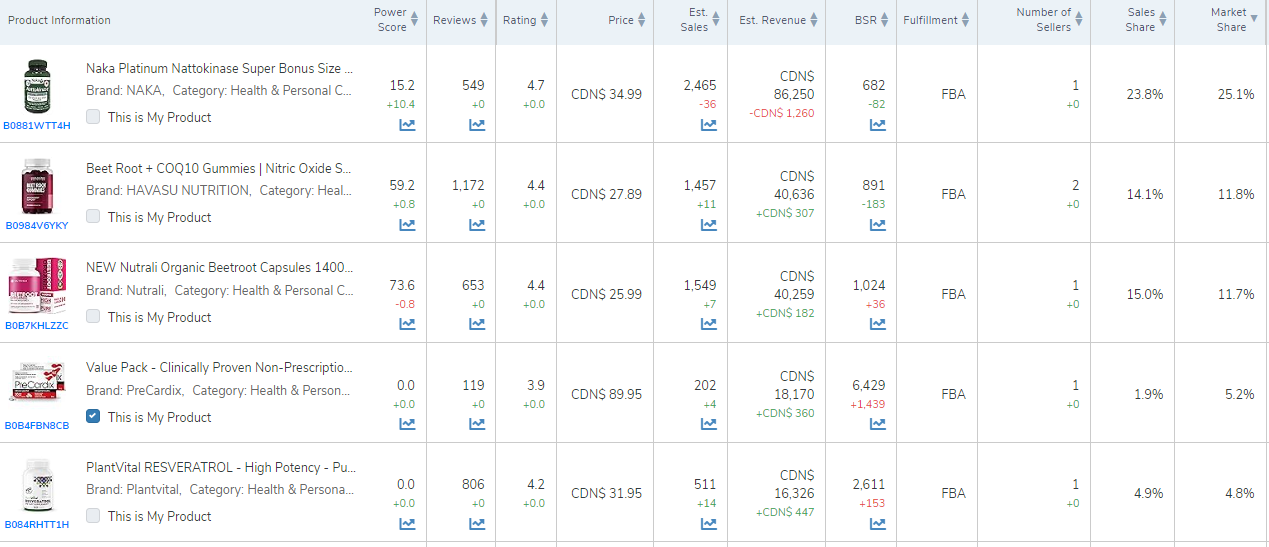Open Power Score trend chart for Naka Nattokinase
Image resolution: width=1269 pixels, height=547 pixels.
(407, 125)
